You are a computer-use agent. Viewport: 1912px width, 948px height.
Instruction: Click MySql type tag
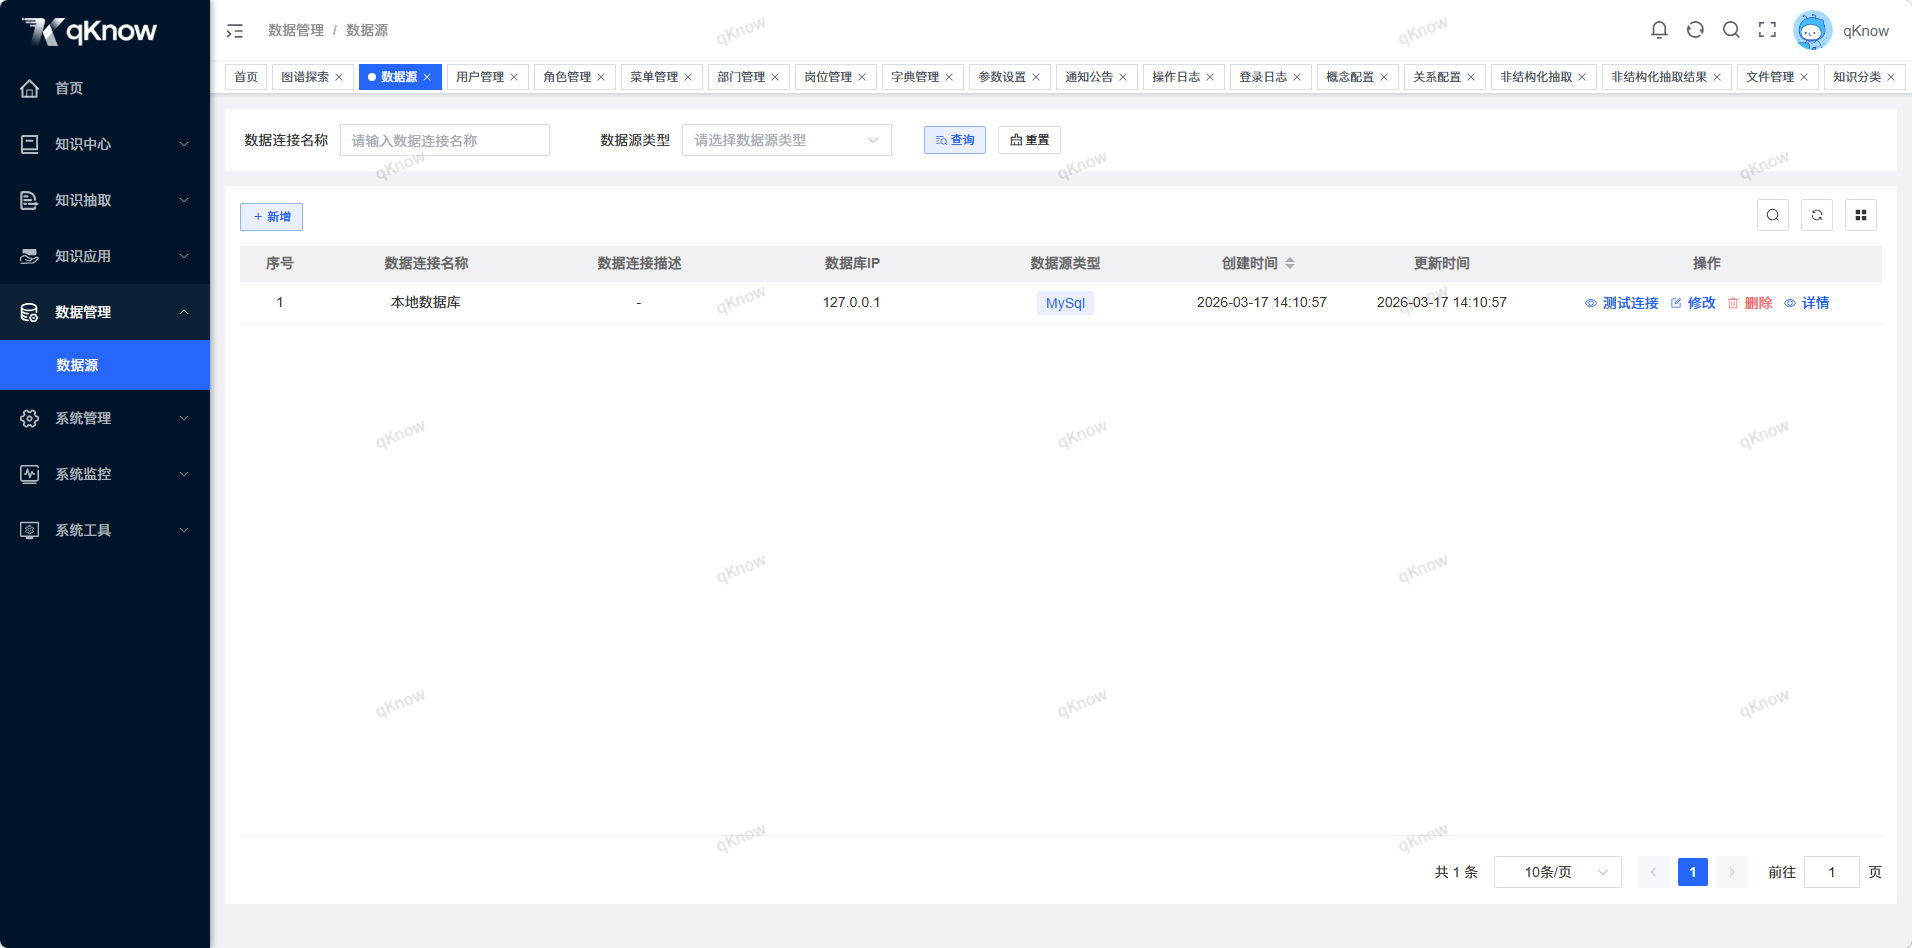point(1065,303)
